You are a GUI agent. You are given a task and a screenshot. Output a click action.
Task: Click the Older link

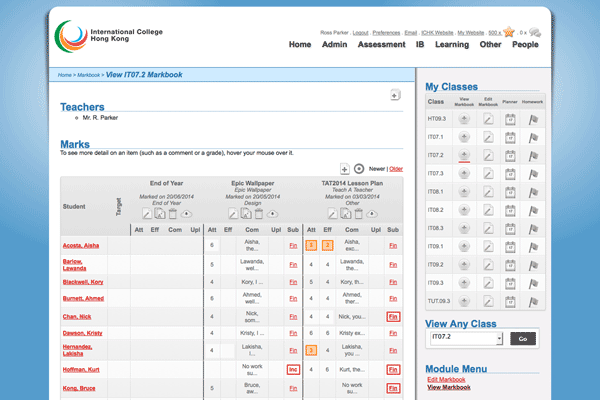coord(396,169)
